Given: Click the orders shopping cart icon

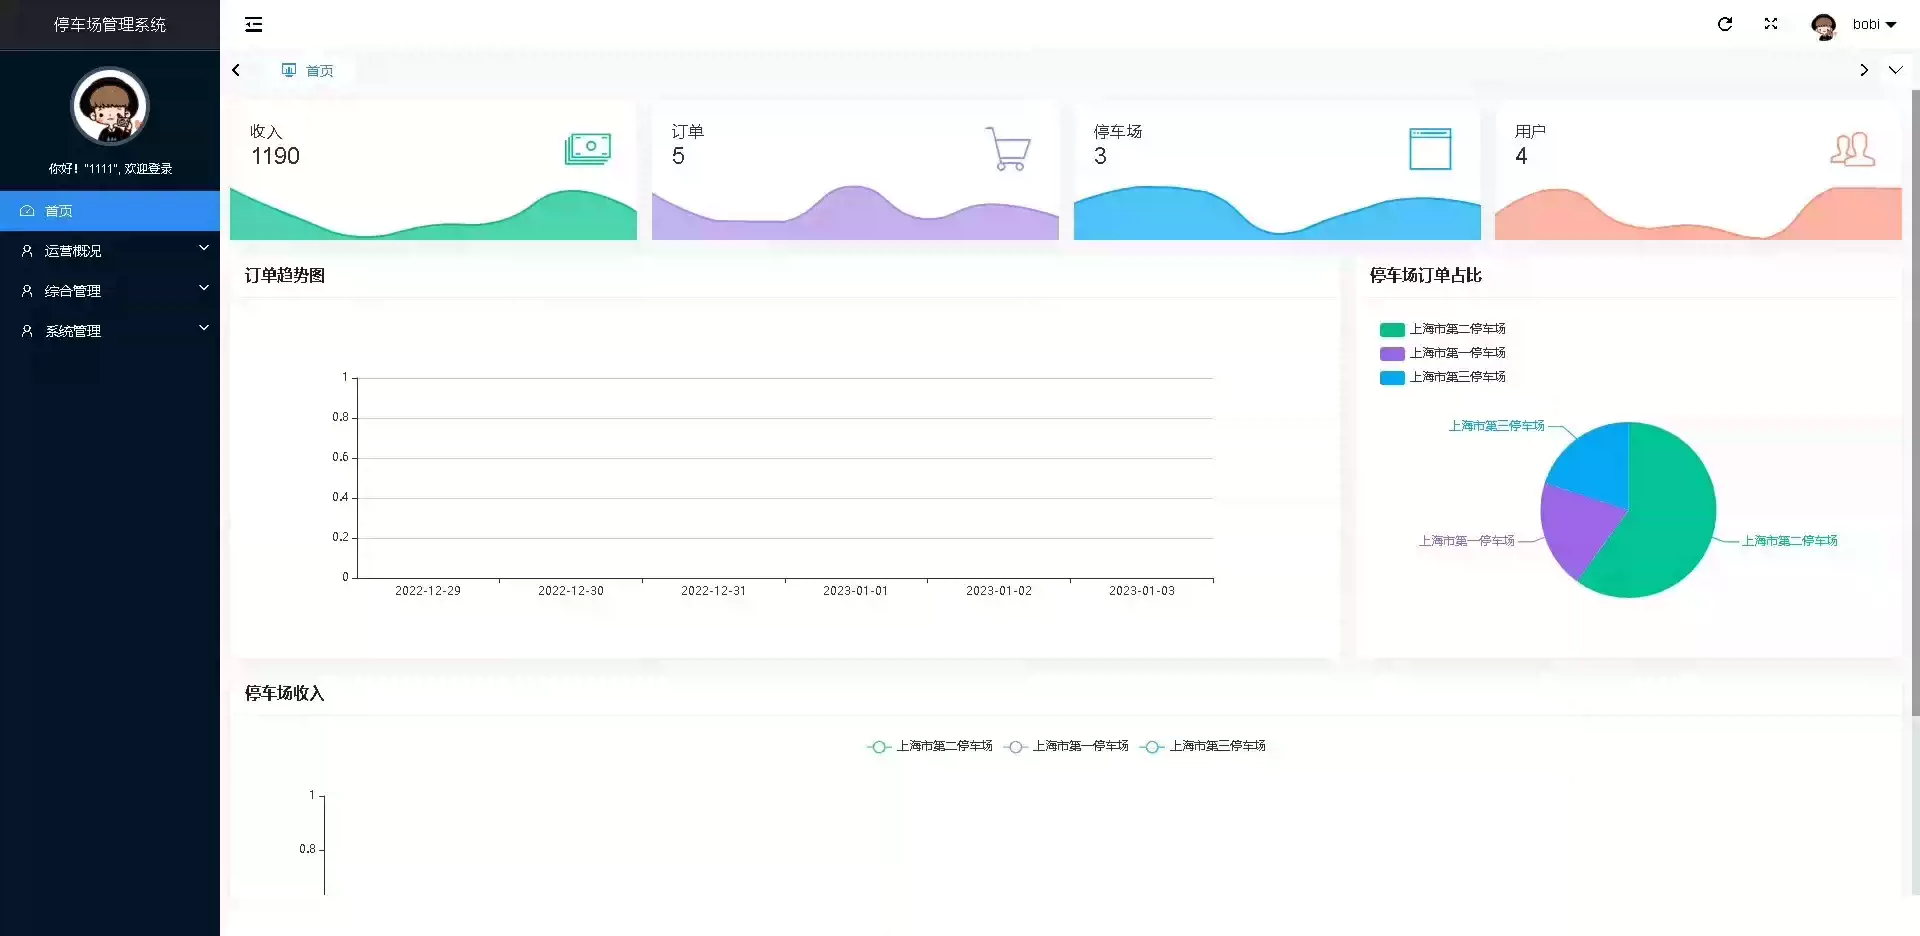Looking at the screenshot, I should click(x=1008, y=149).
